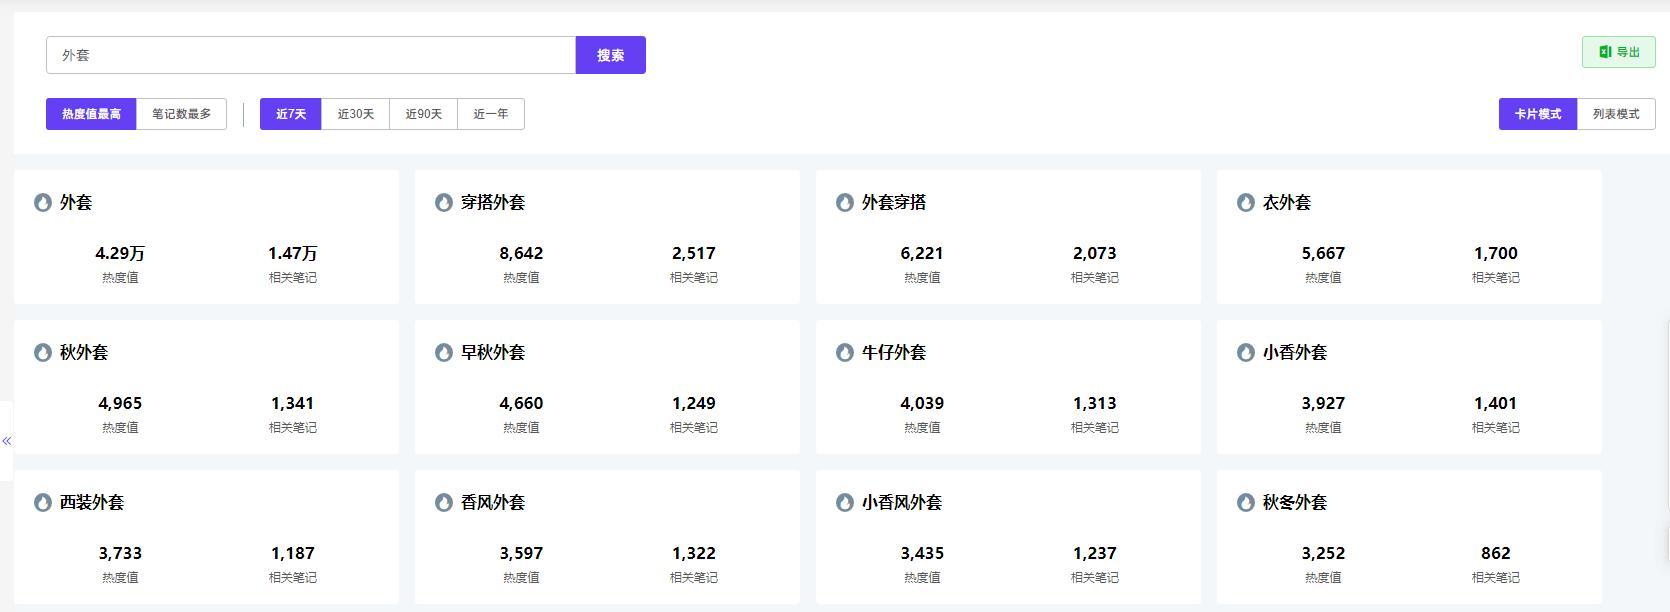
Task: Click the flame icon beside 衣外套
Action: [x=1246, y=202]
